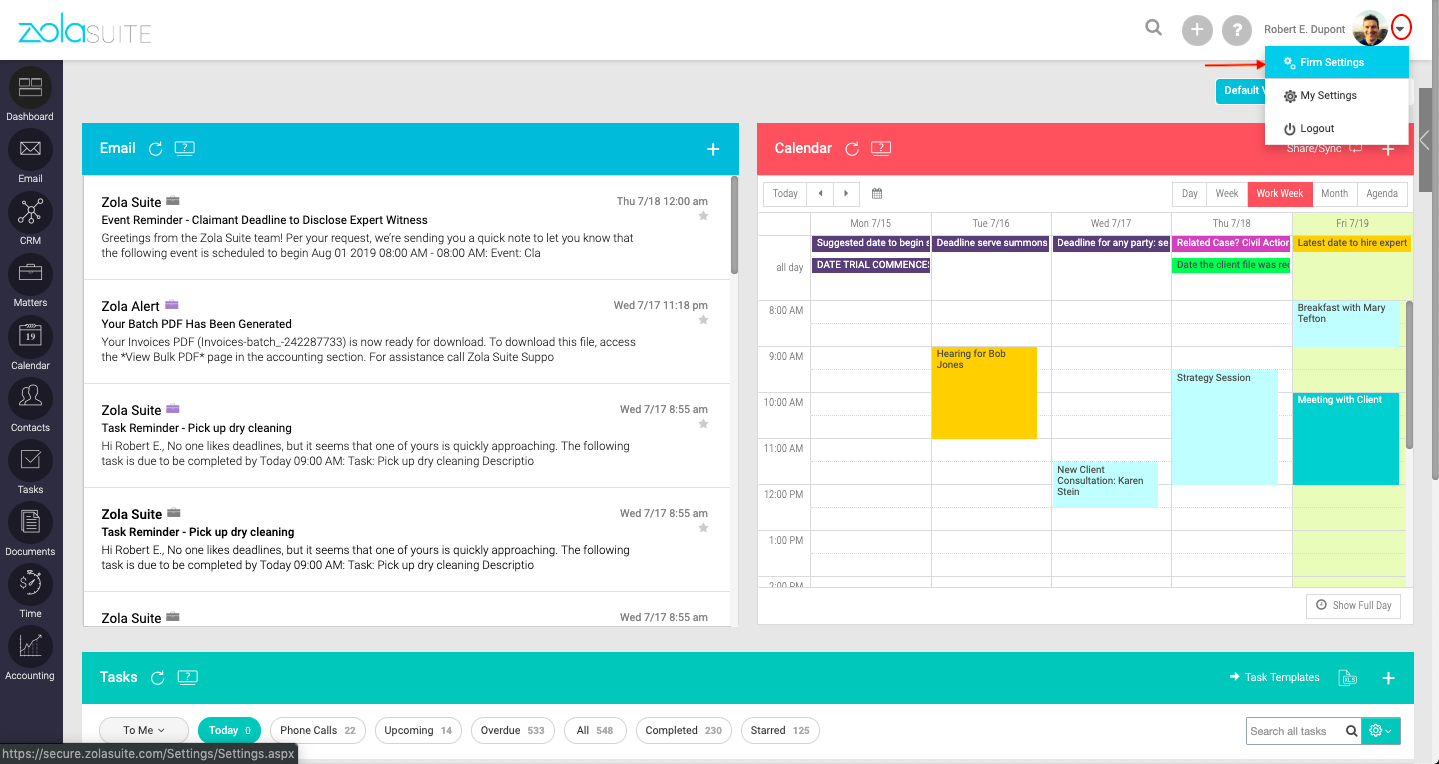Open Meeting with Client event
This screenshot has height=764, width=1439.
[x=1345, y=439]
